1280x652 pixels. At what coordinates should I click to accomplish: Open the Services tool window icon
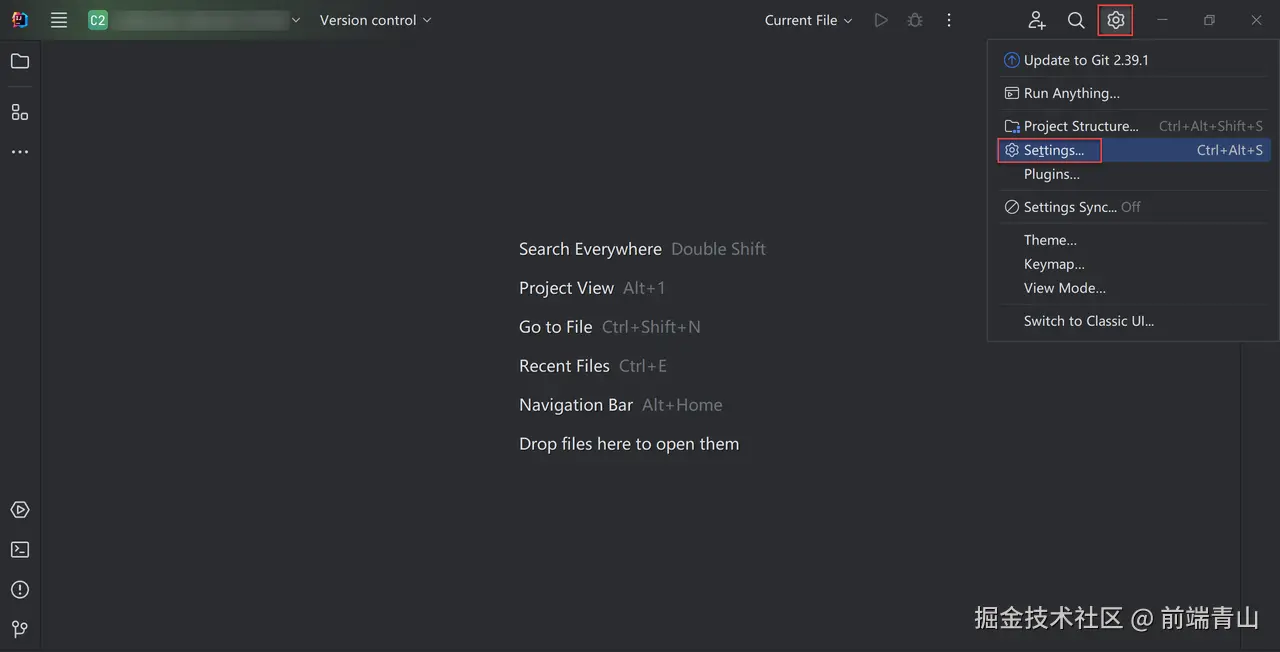point(20,510)
